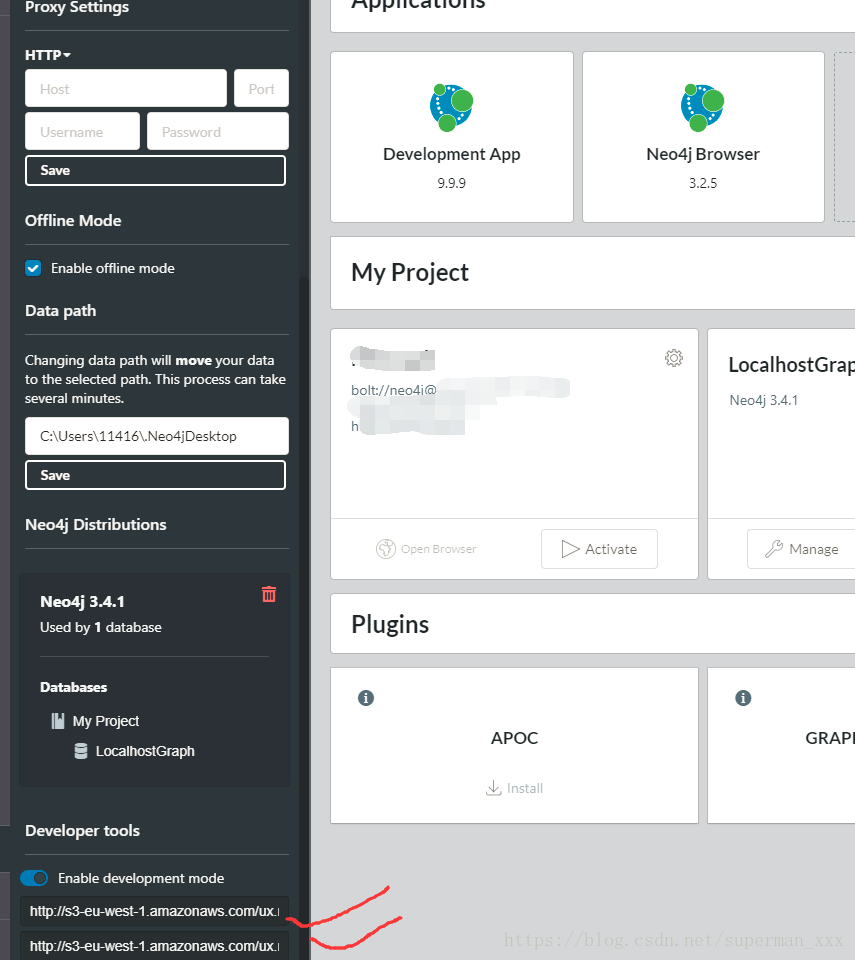The image size is (855, 960).
Task: Launch Neo4j Browser 3.2.5 application
Action: tap(703, 137)
